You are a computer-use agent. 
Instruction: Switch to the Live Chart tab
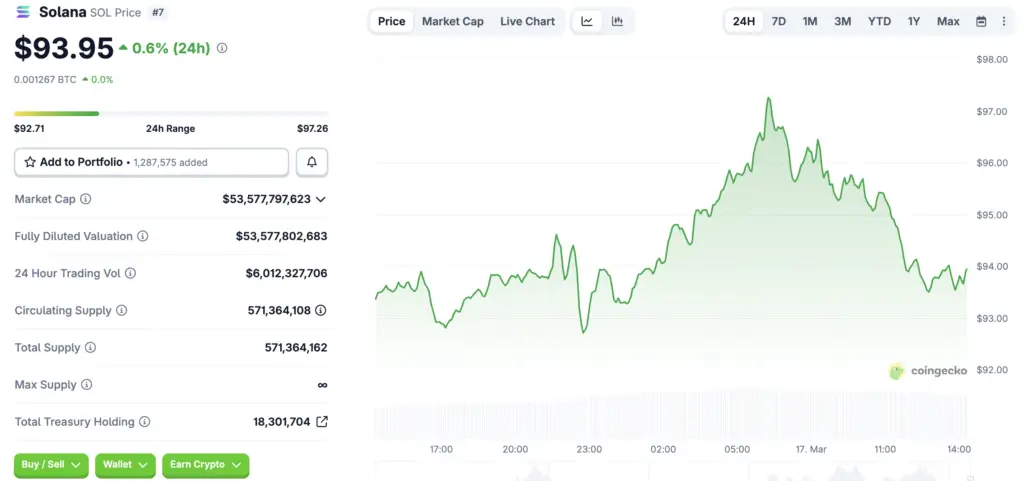tap(527, 21)
